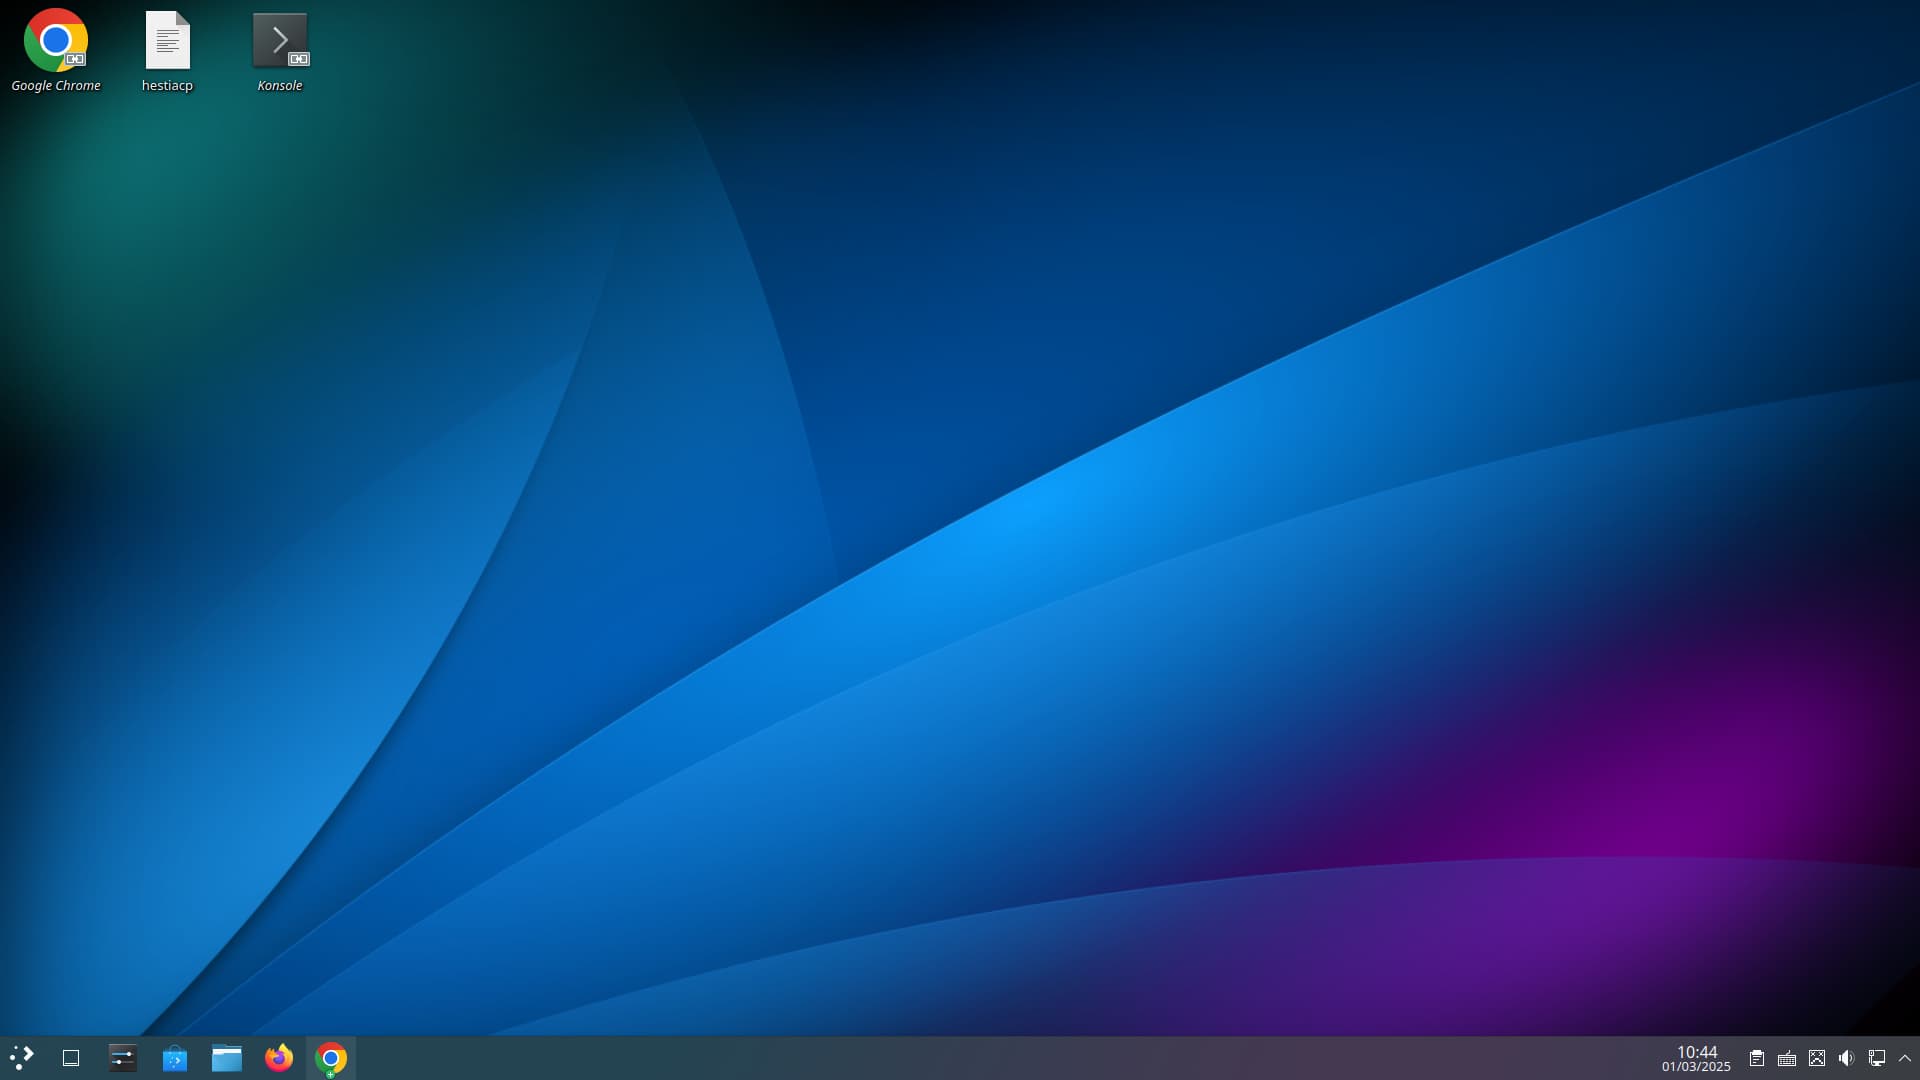This screenshot has height=1080, width=1920.
Task: Expand hidden system tray icons
Action: 1905,1058
